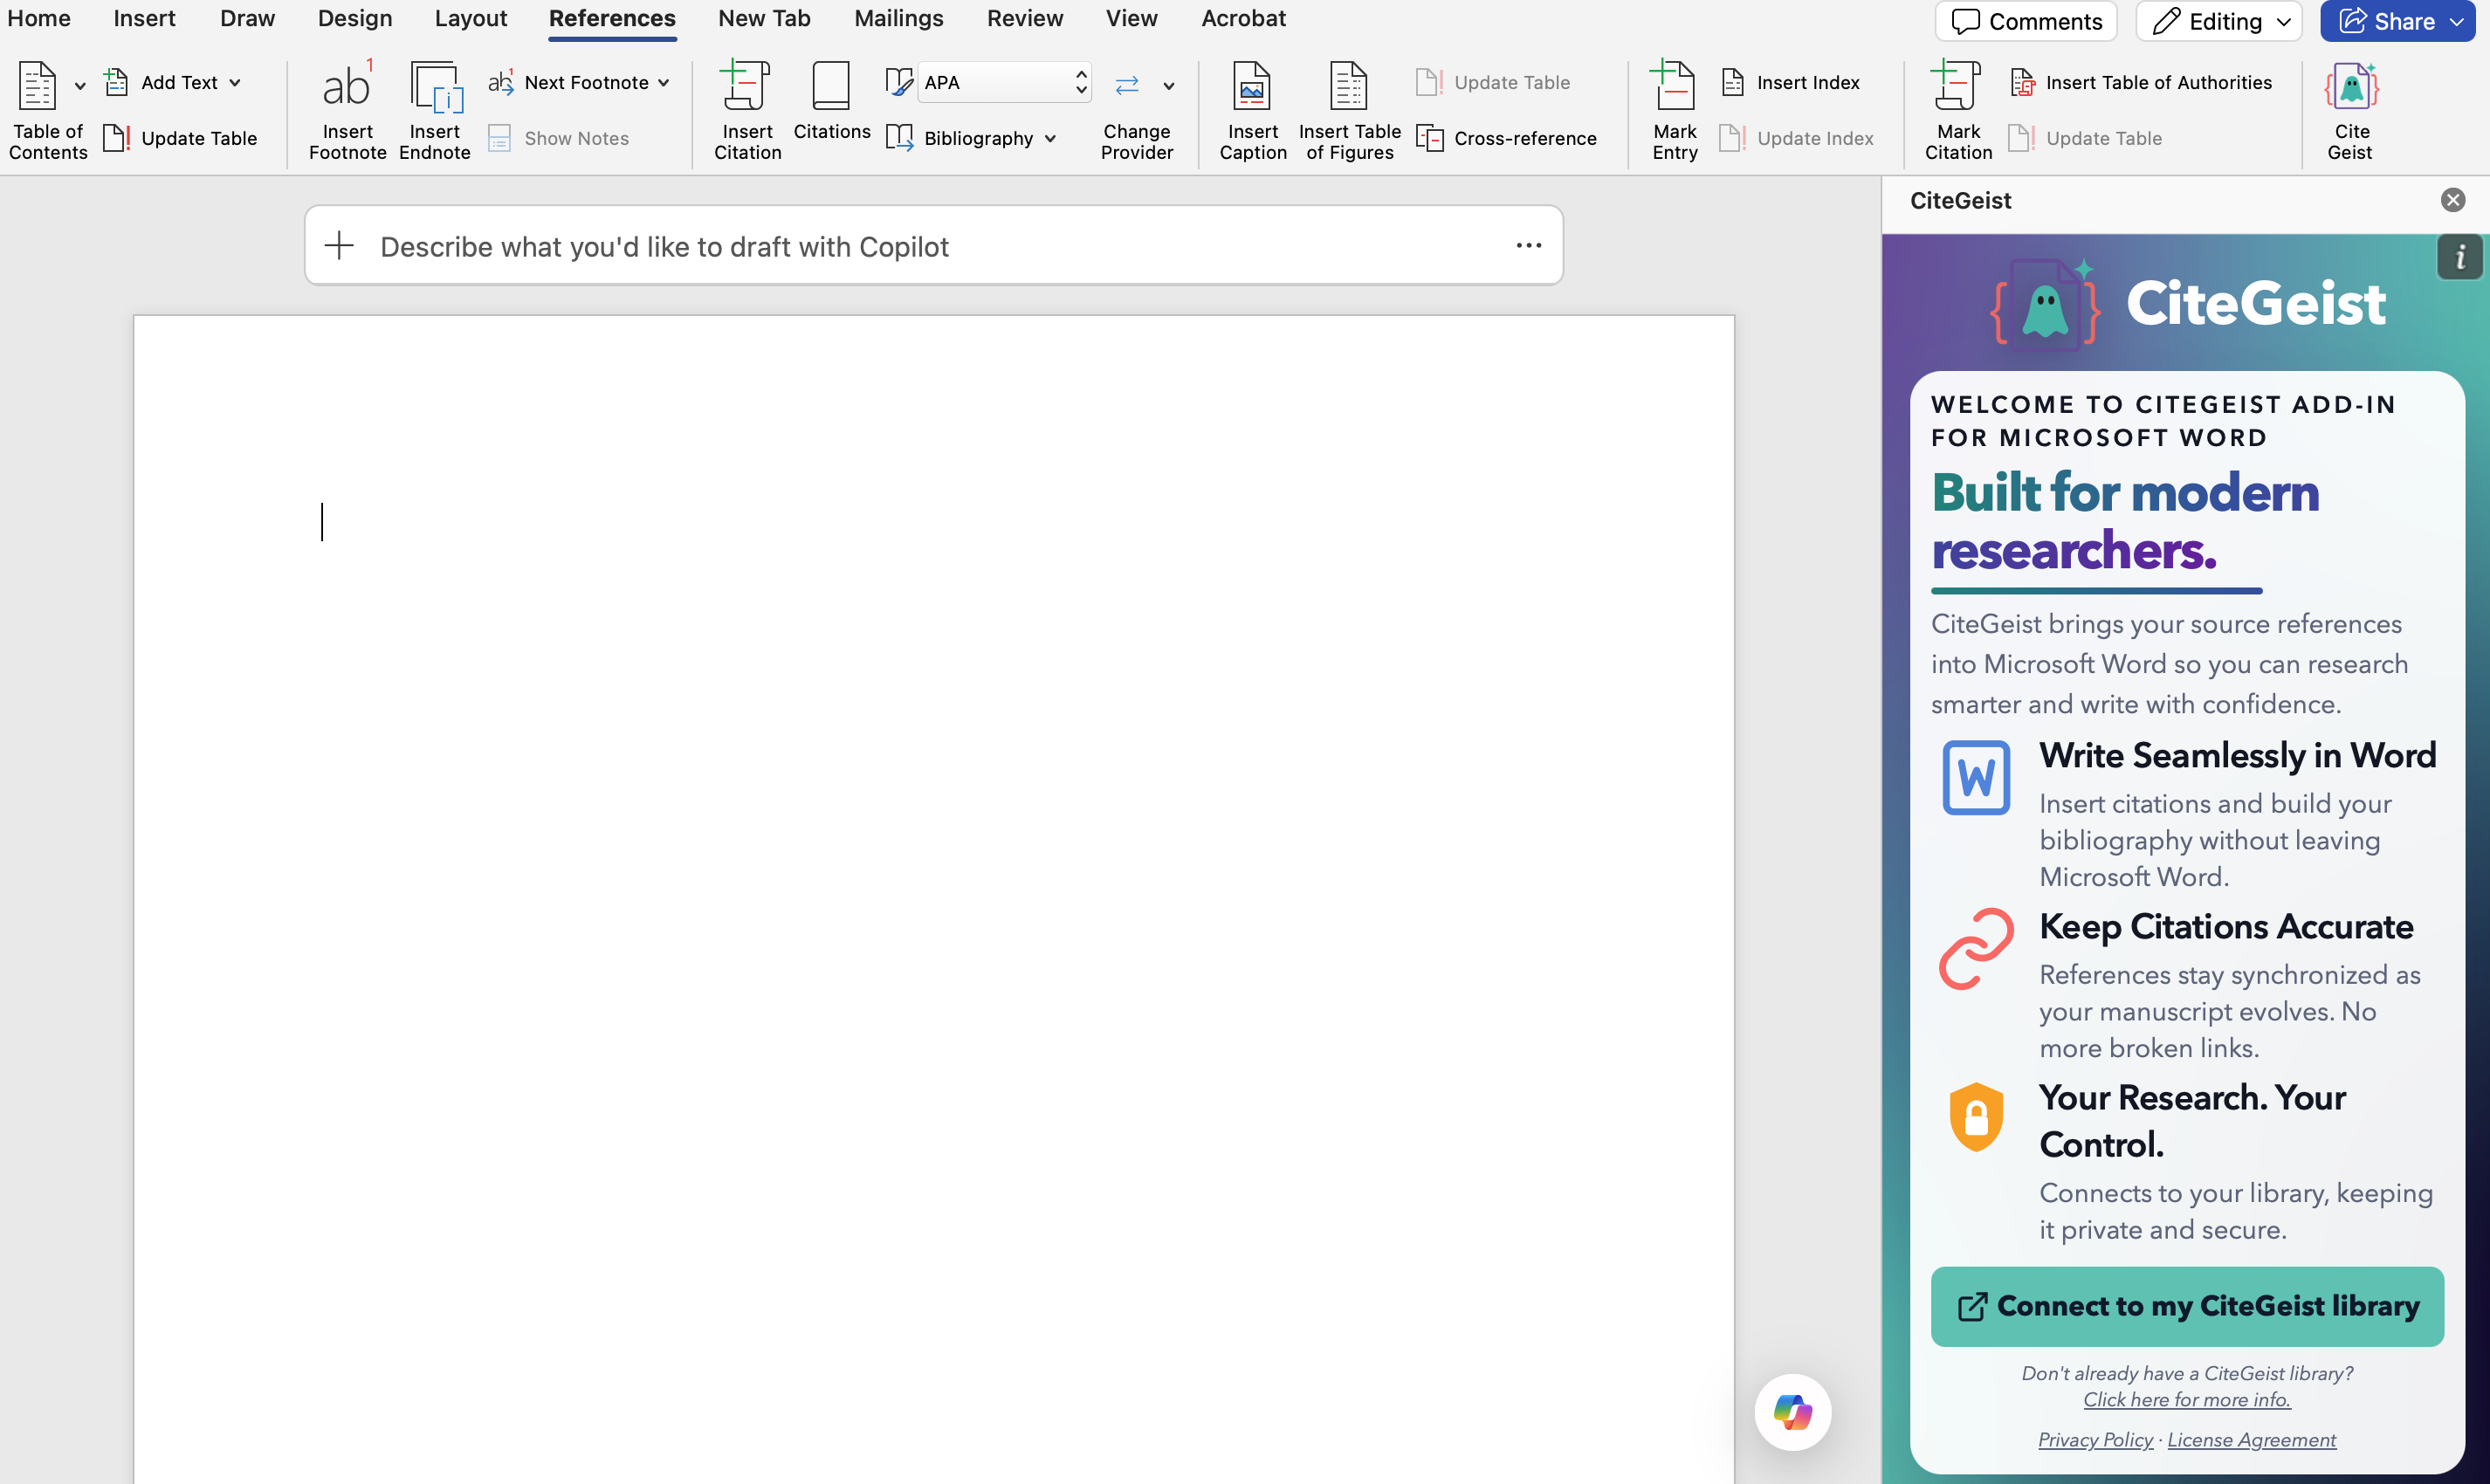Open the CiteGeist info icon
The height and width of the screenshot is (1484, 2490).
tap(2460, 258)
